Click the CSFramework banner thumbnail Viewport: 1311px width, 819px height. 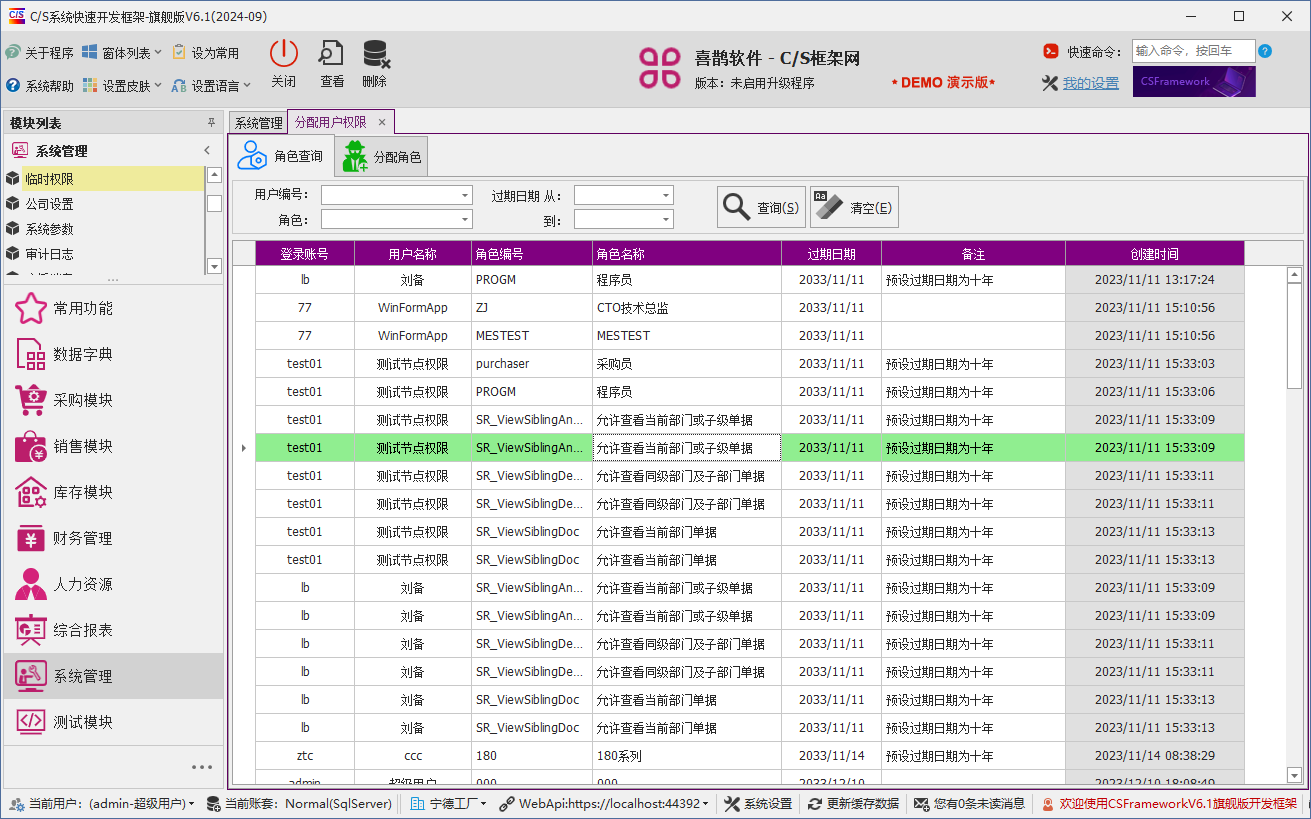[1194, 82]
